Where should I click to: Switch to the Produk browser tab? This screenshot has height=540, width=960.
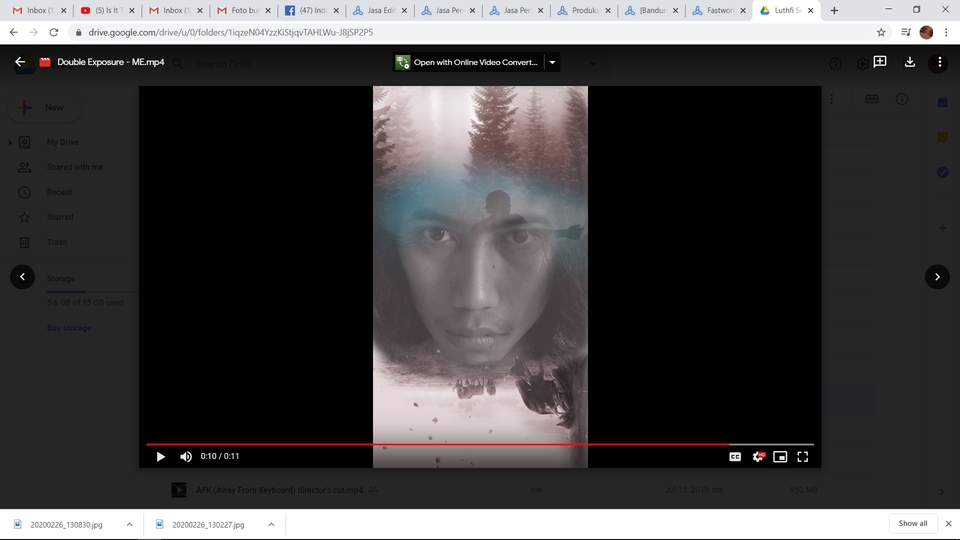pyautogui.click(x=584, y=10)
